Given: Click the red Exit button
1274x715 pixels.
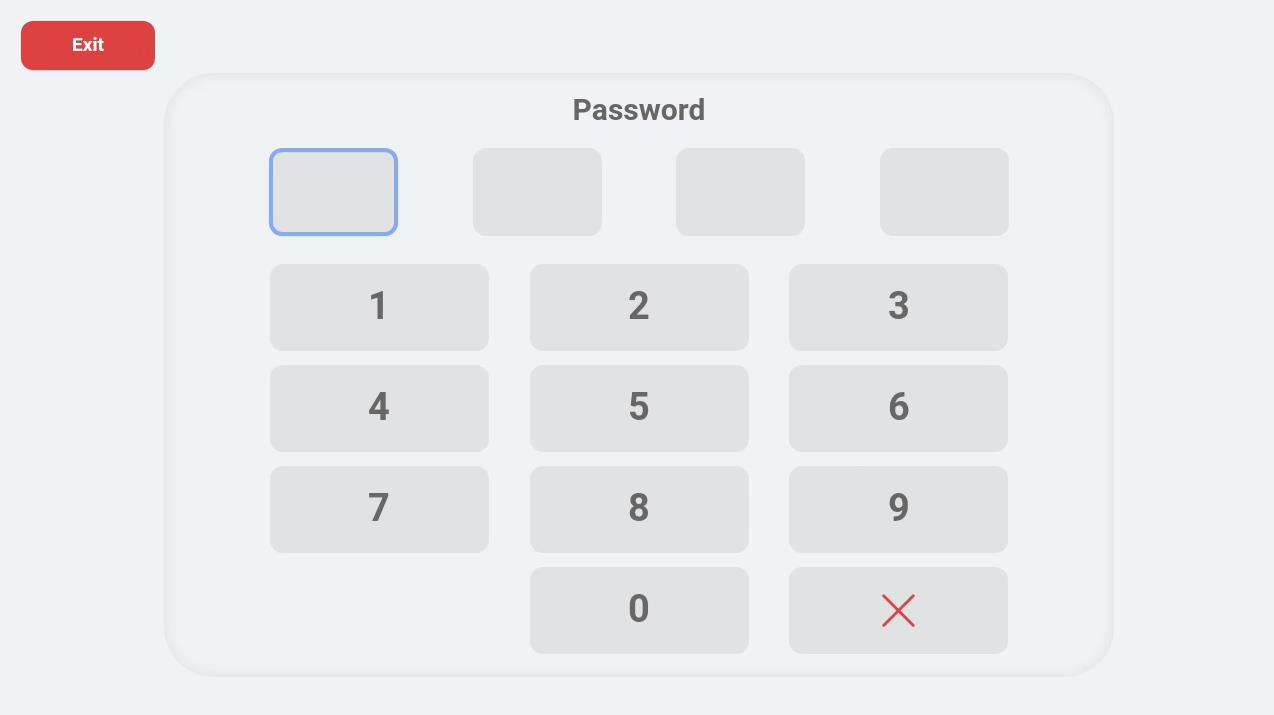Looking at the screenshot, I should (x=88, y=45).
